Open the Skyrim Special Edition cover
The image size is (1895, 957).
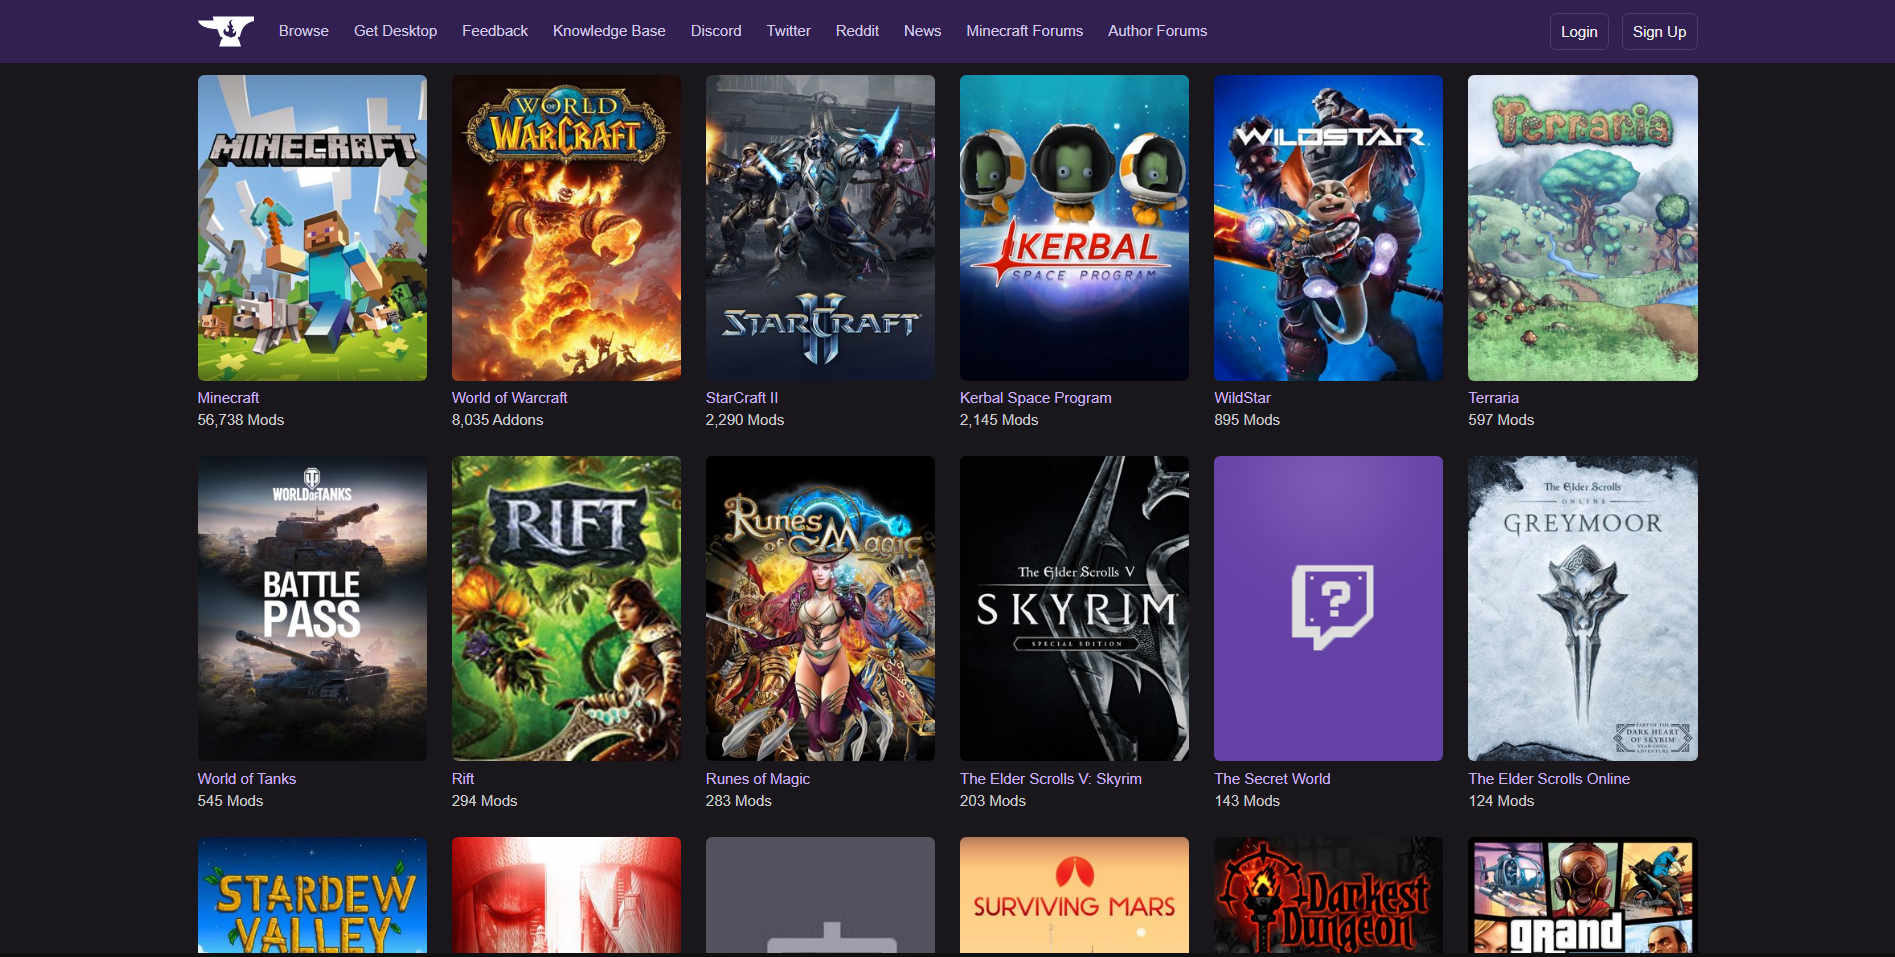coord(1074,609)
